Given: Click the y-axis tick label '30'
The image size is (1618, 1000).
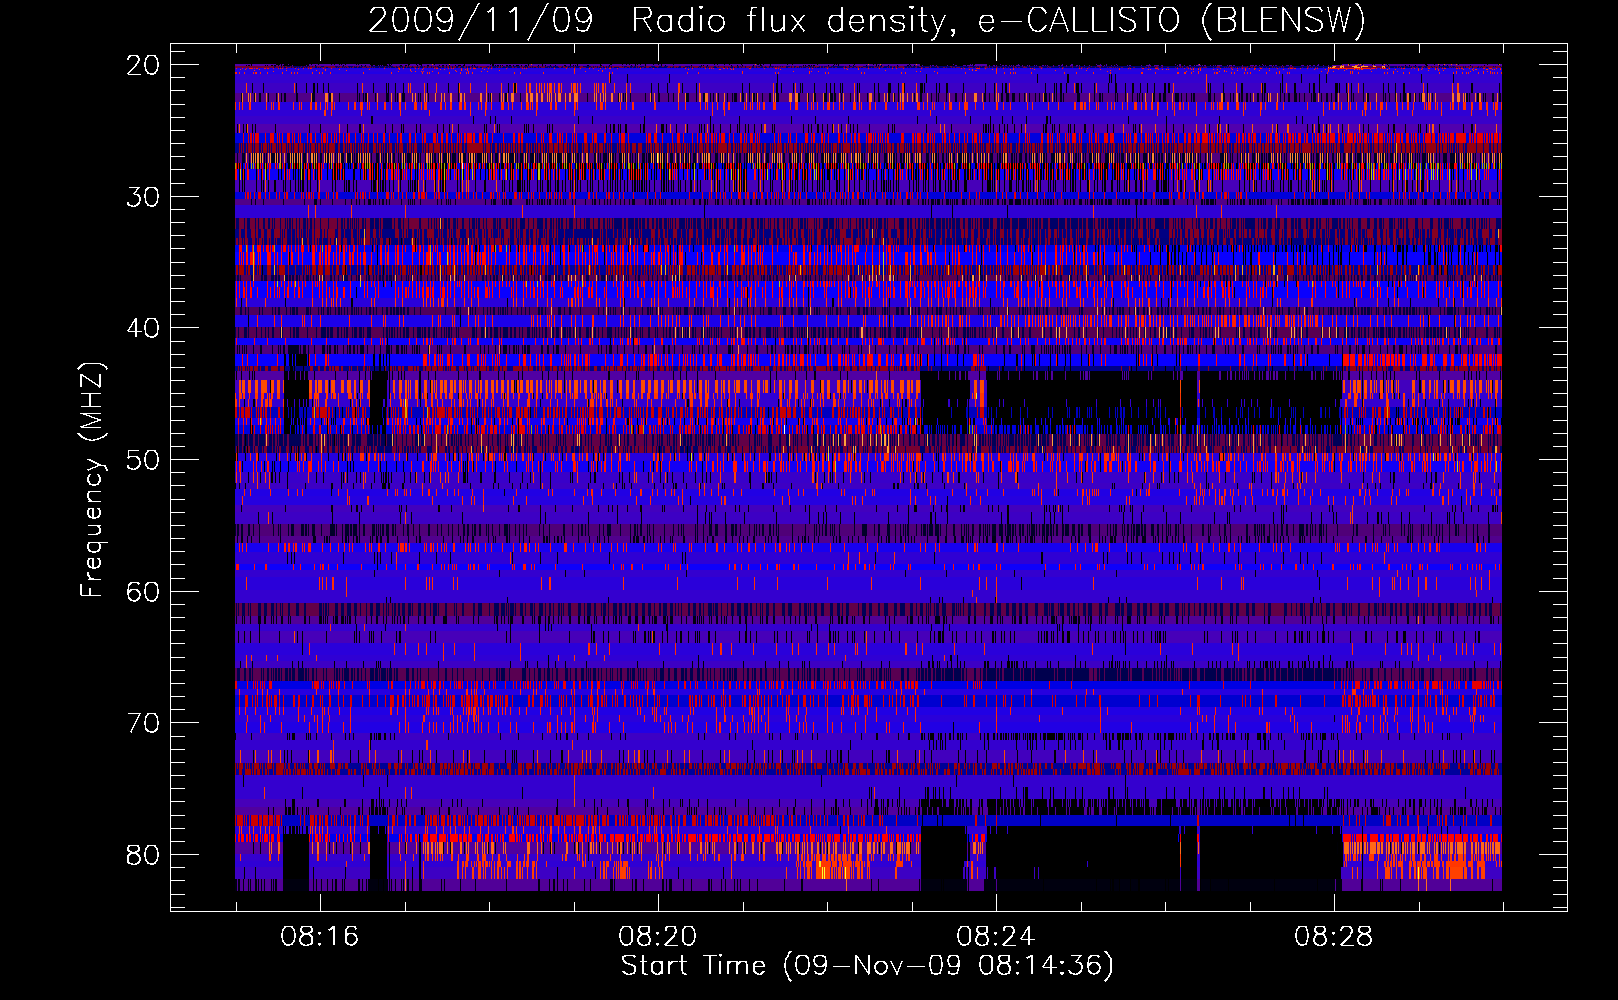Looking at the screenshot, I should click(x=143, y=197).
